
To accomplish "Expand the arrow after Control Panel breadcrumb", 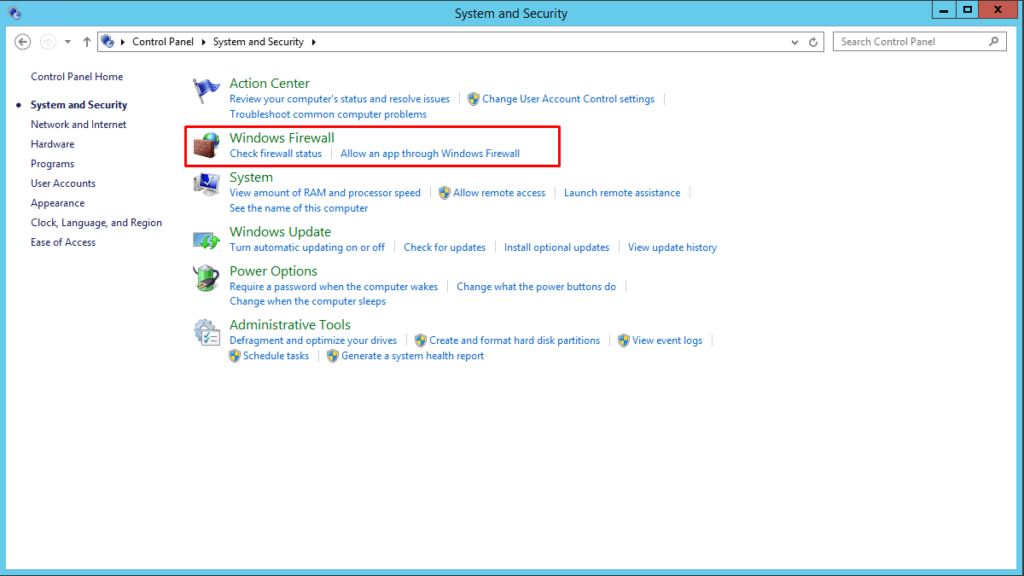I will coord(203,42).
